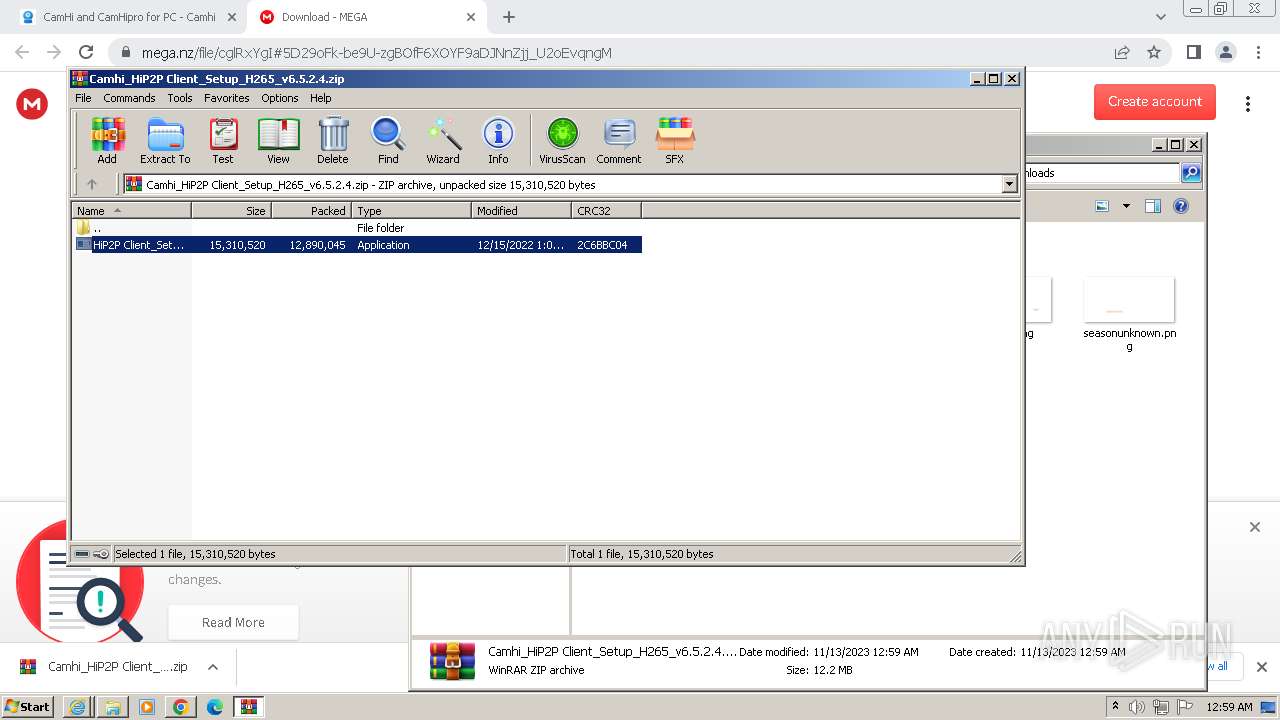Open Explorer help icon

[x=1181, y=206]
